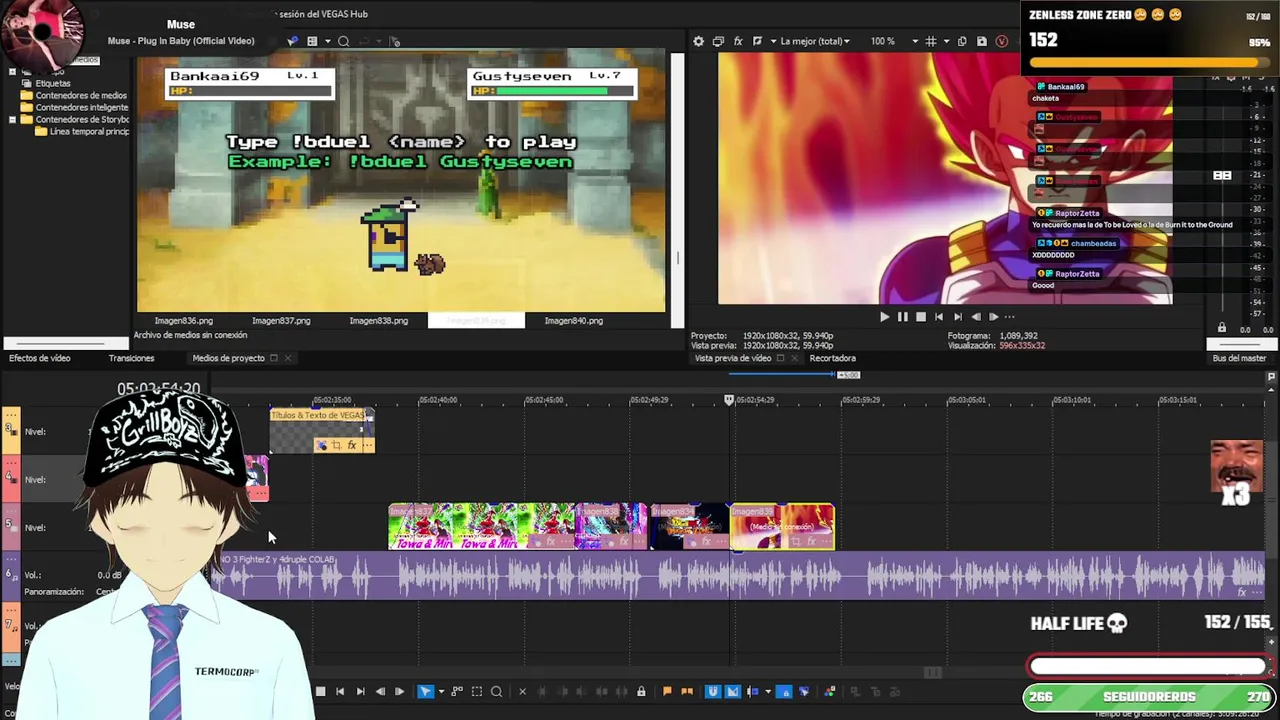
Task: Toggle external monitor preview icon
Action: pyautogui.click(x=718, y=41)
